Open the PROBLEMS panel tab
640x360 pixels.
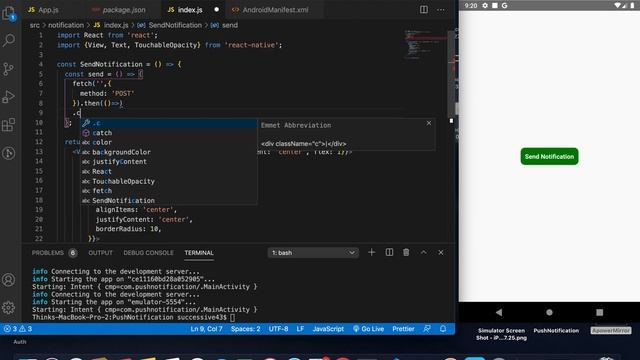[54, 253]
